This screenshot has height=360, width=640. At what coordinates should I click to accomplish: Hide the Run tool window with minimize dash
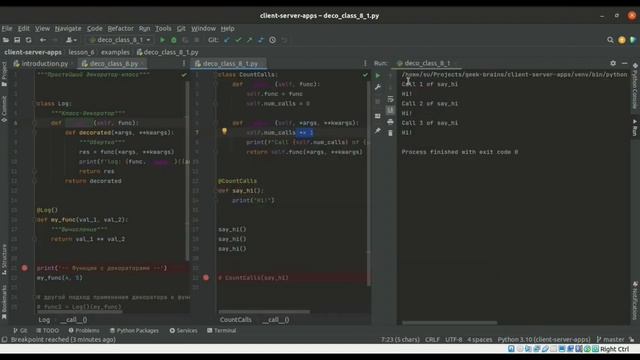(624, 63)
